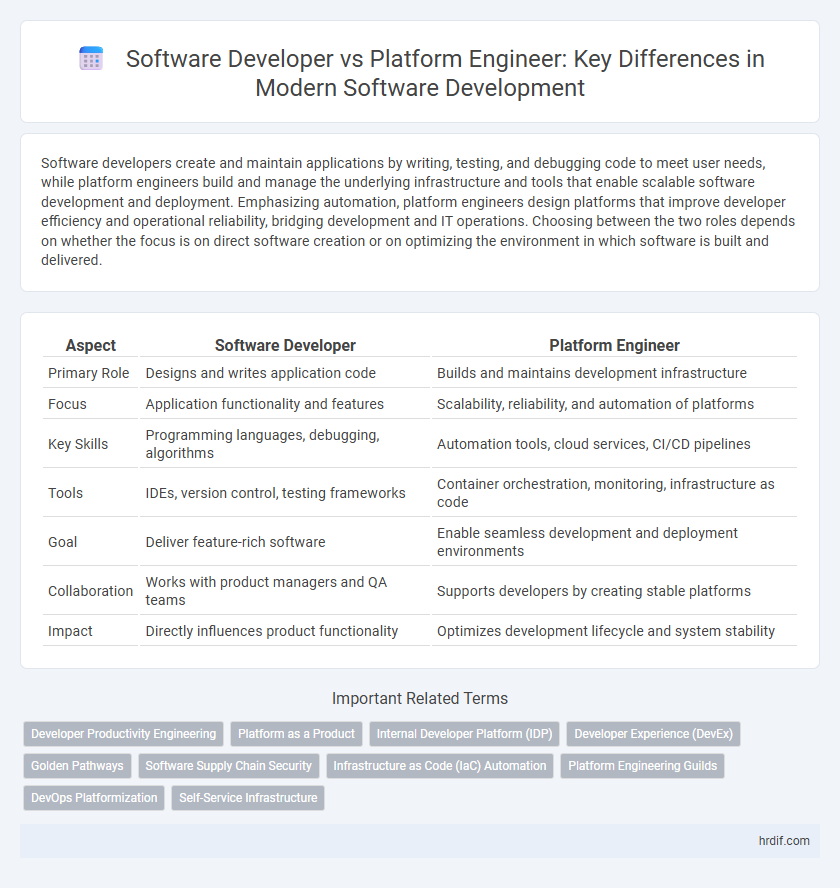Click 'Container orchestration, monitoring, infrastructure as code' cell

[x=615, y=493]
